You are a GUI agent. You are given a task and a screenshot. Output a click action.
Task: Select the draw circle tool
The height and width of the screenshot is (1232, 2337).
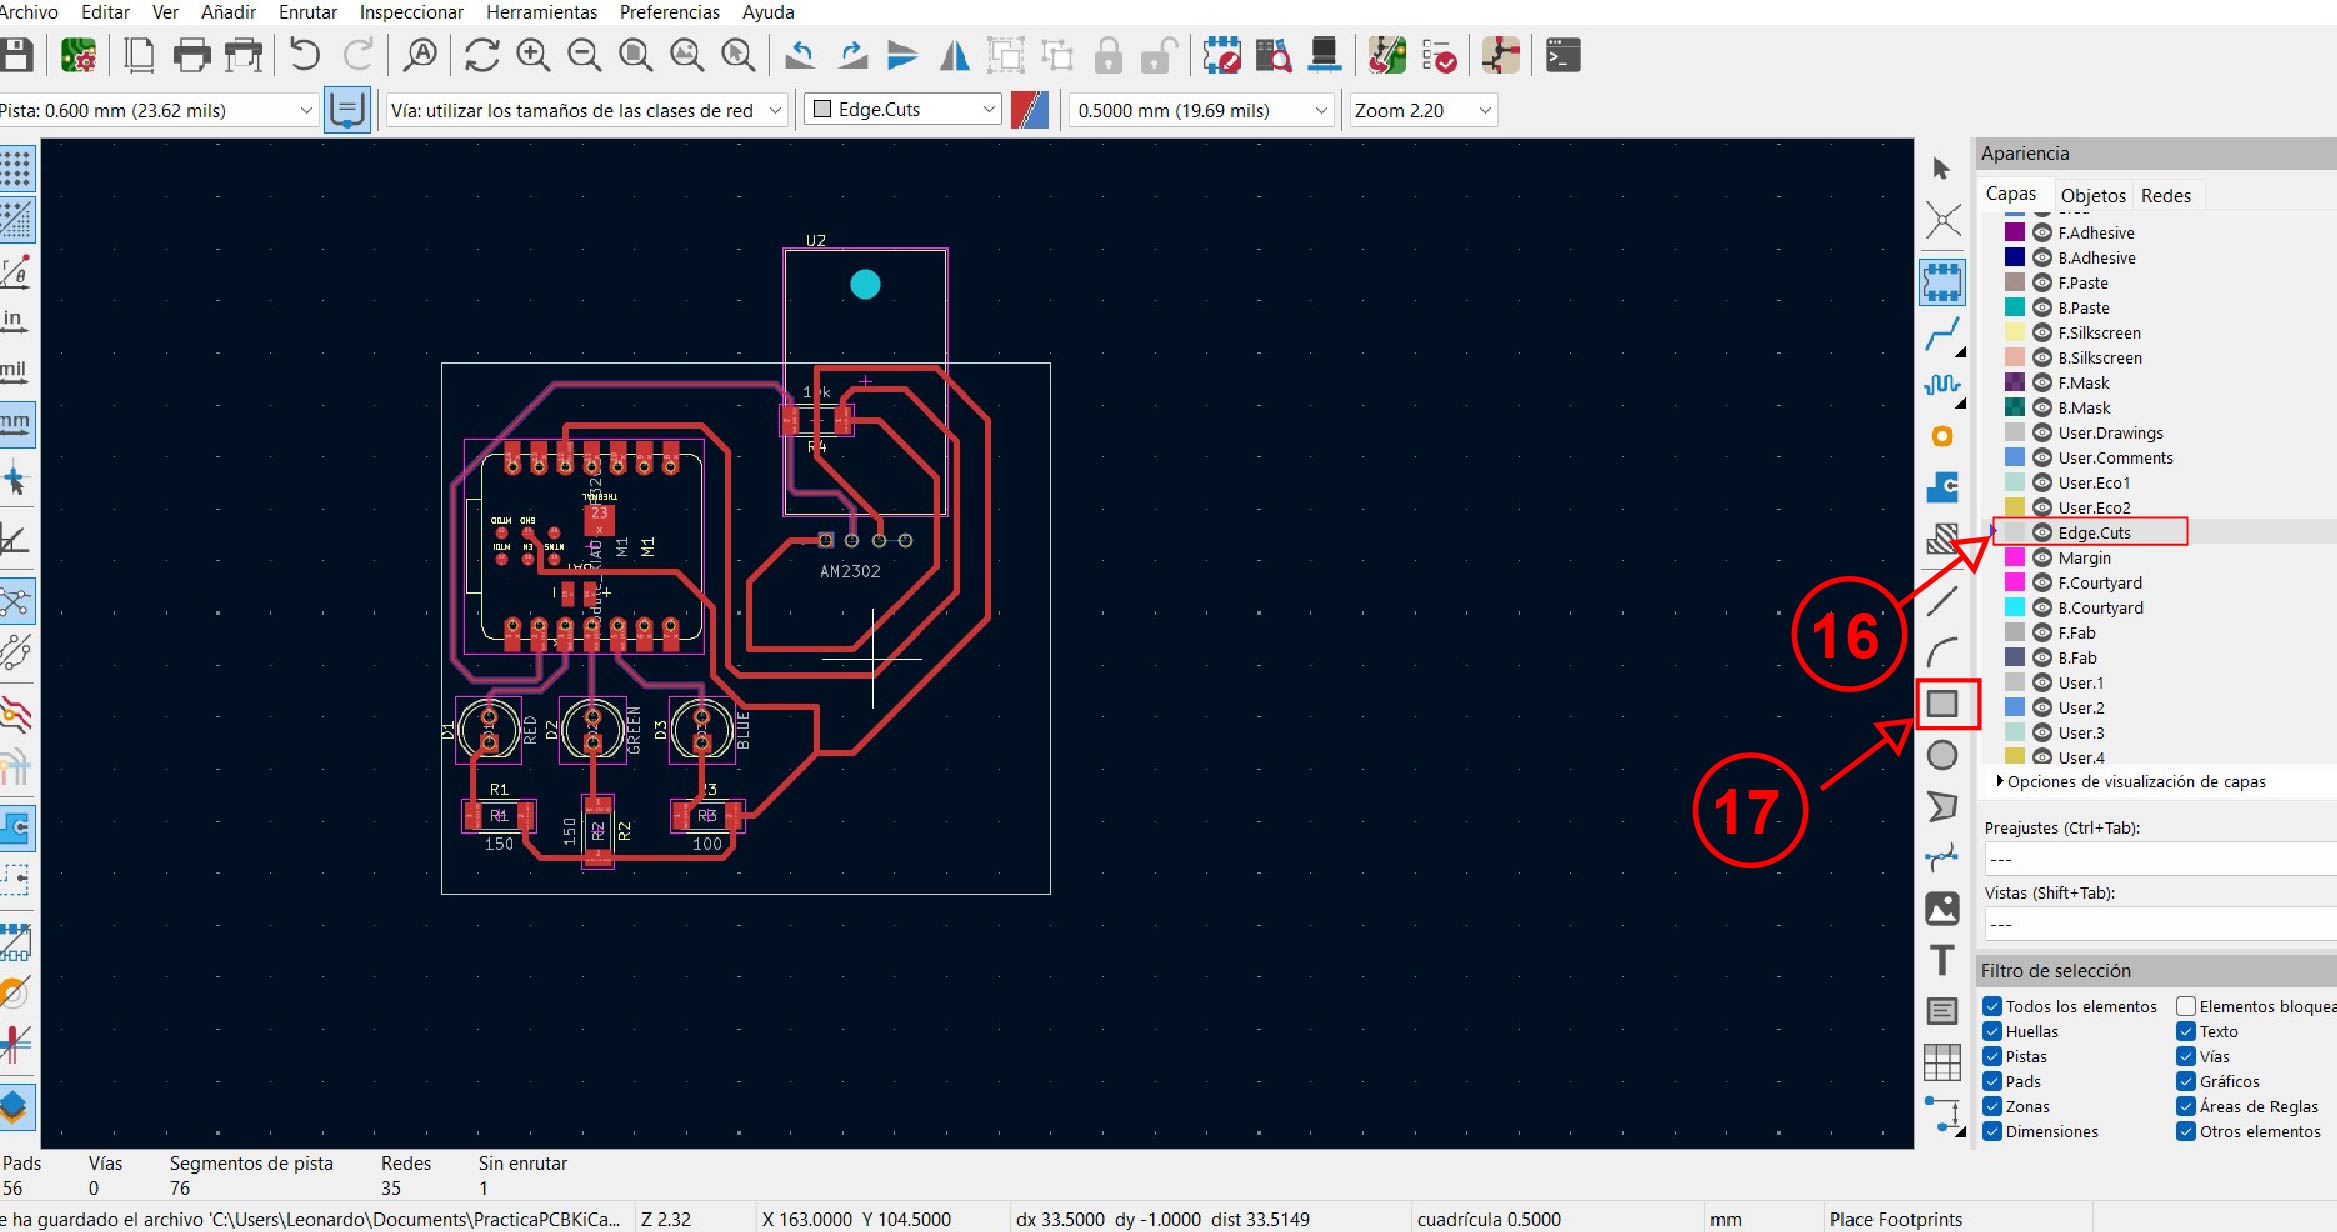pyautogui.click(x=1941, y=755)
